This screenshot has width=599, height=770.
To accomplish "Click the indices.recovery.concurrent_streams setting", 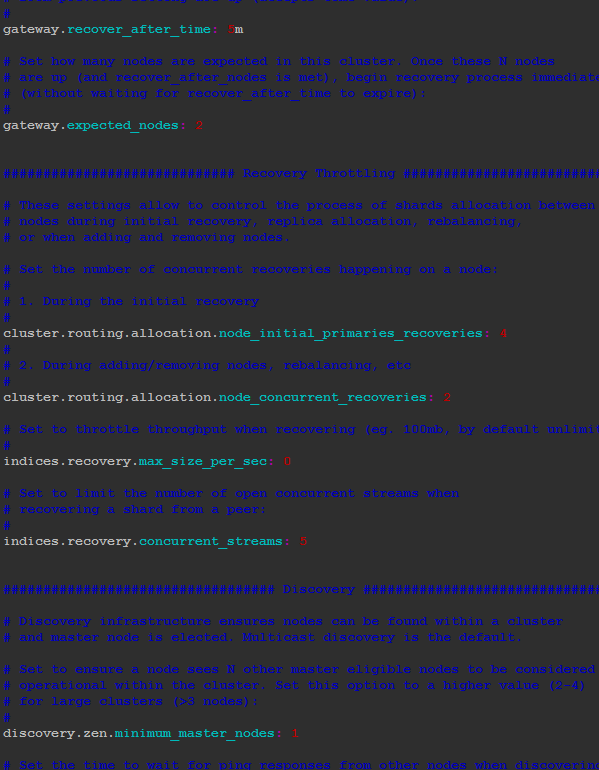I will click(143, 542).
